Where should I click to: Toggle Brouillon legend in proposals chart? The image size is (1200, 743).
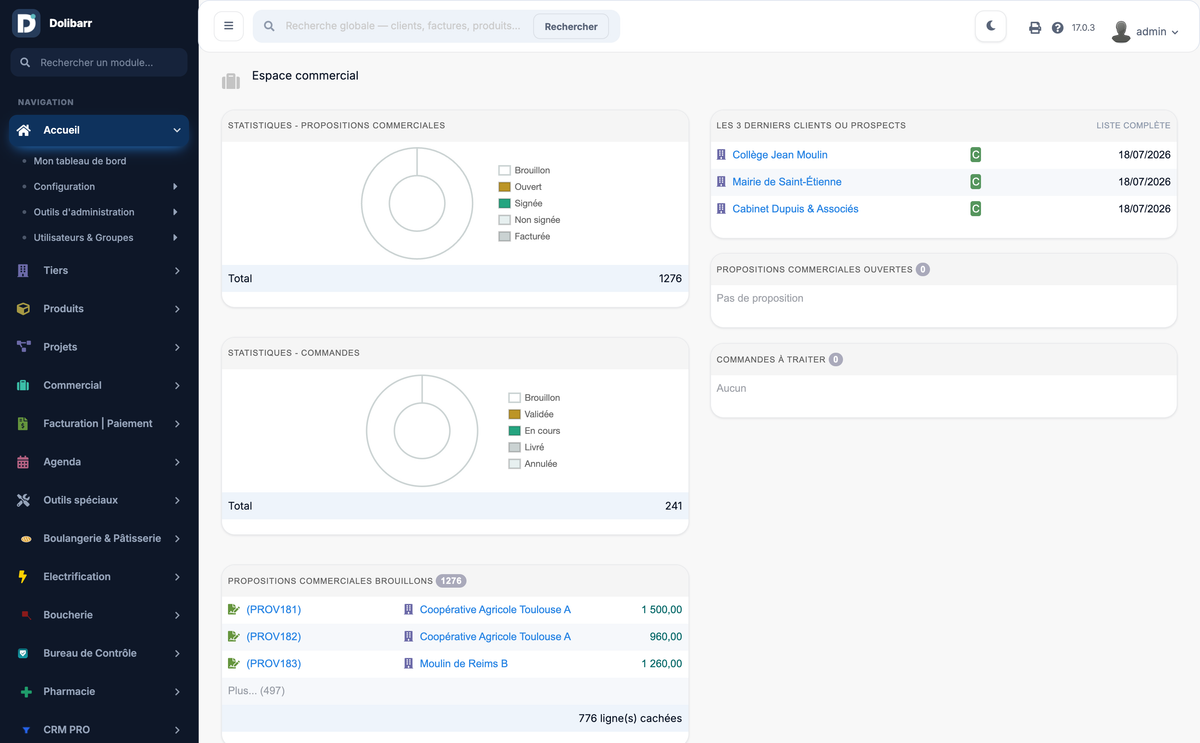(524, 171)
